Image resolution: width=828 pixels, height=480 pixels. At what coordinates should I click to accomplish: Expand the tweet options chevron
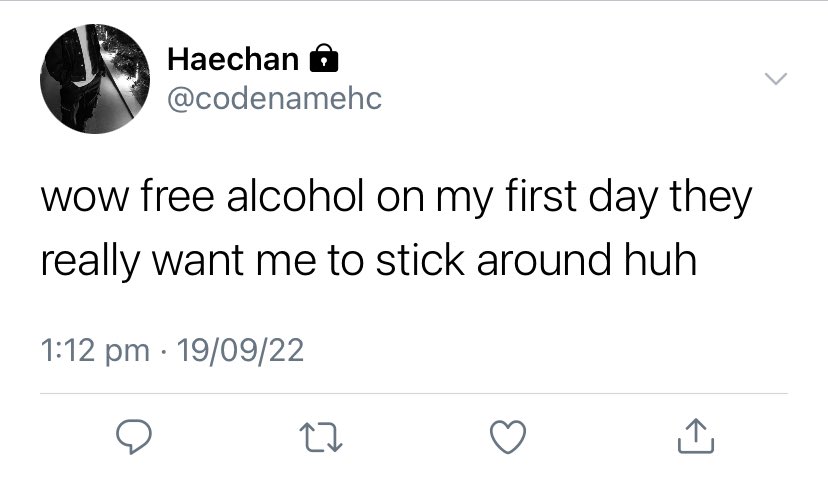tap(775, 79)
